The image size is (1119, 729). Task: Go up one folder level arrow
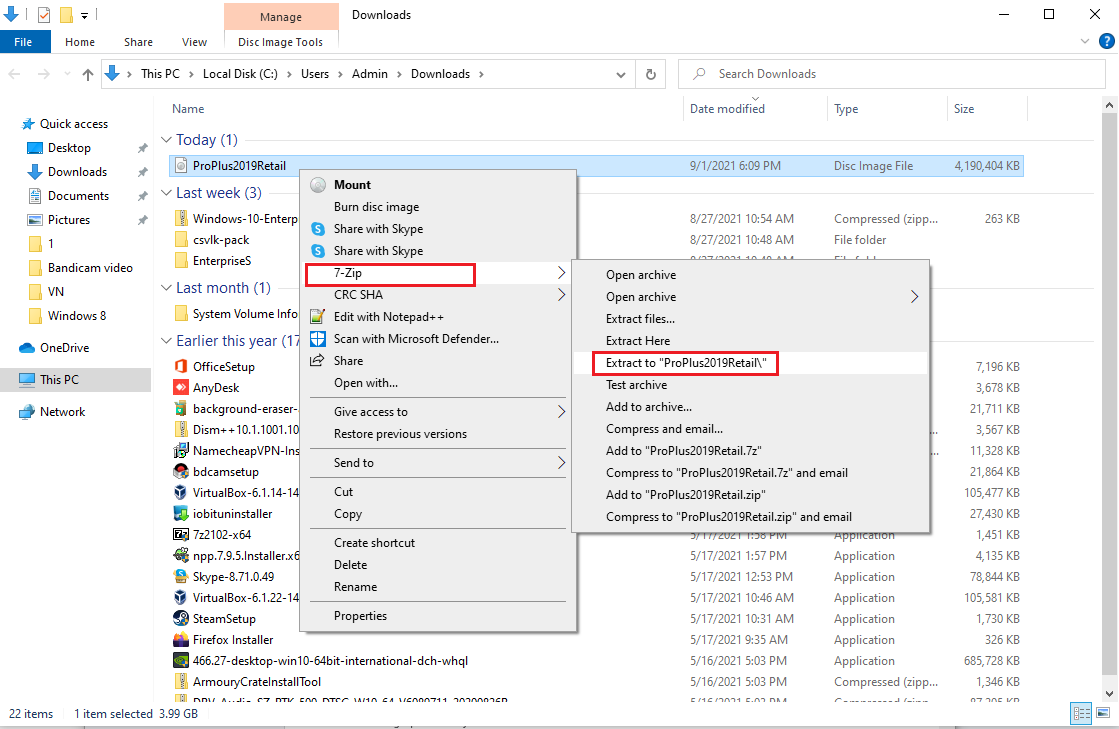point(88,74)
